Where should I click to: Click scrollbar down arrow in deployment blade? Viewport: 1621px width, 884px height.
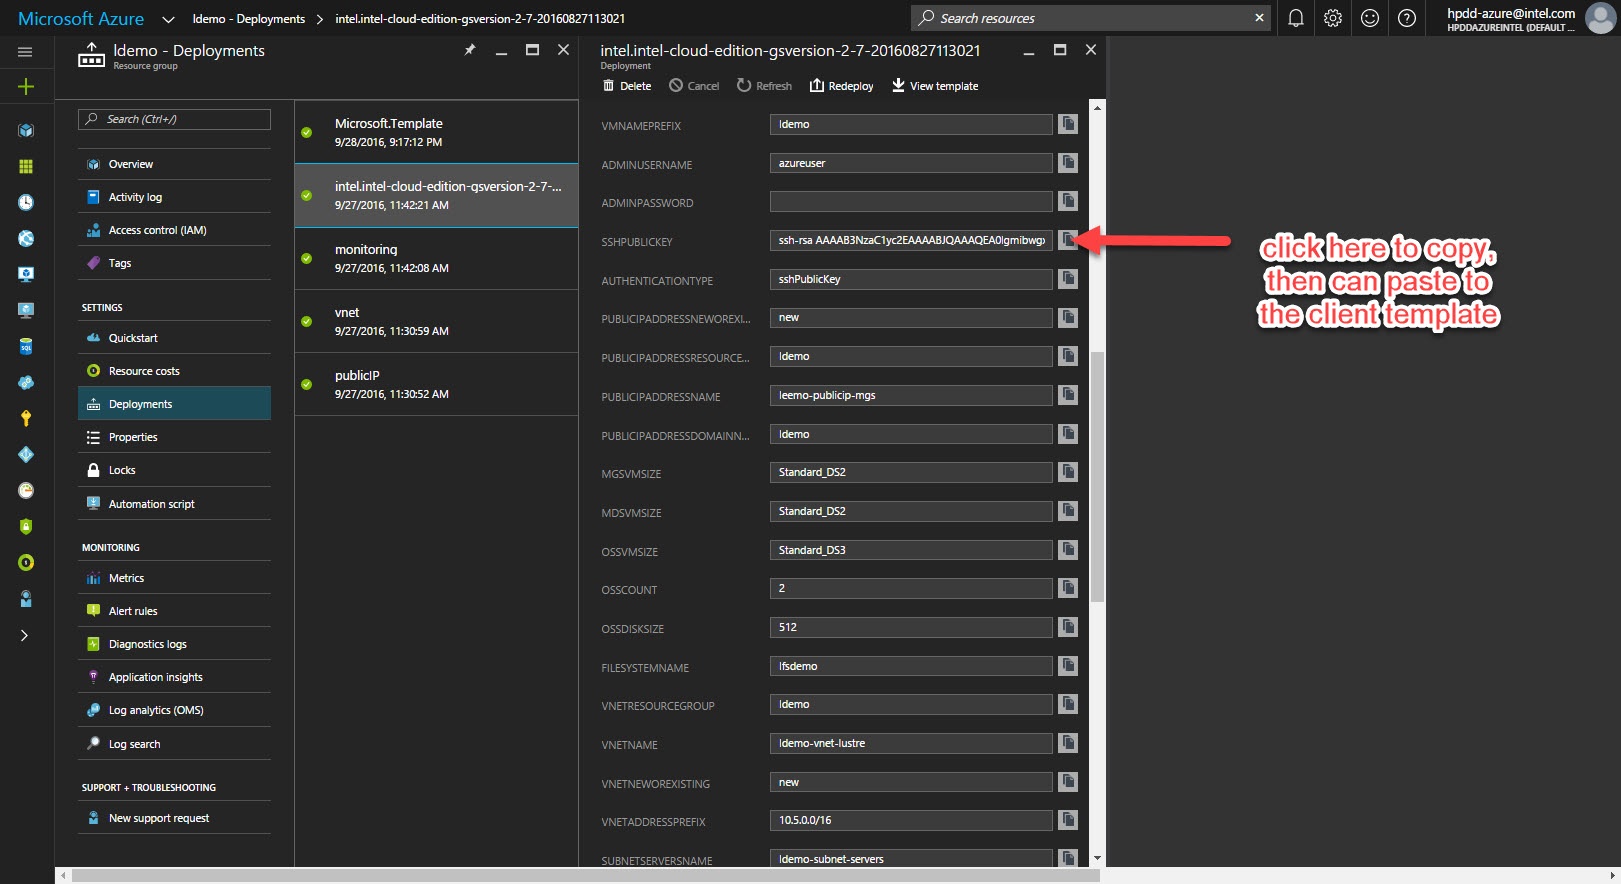1097,858
